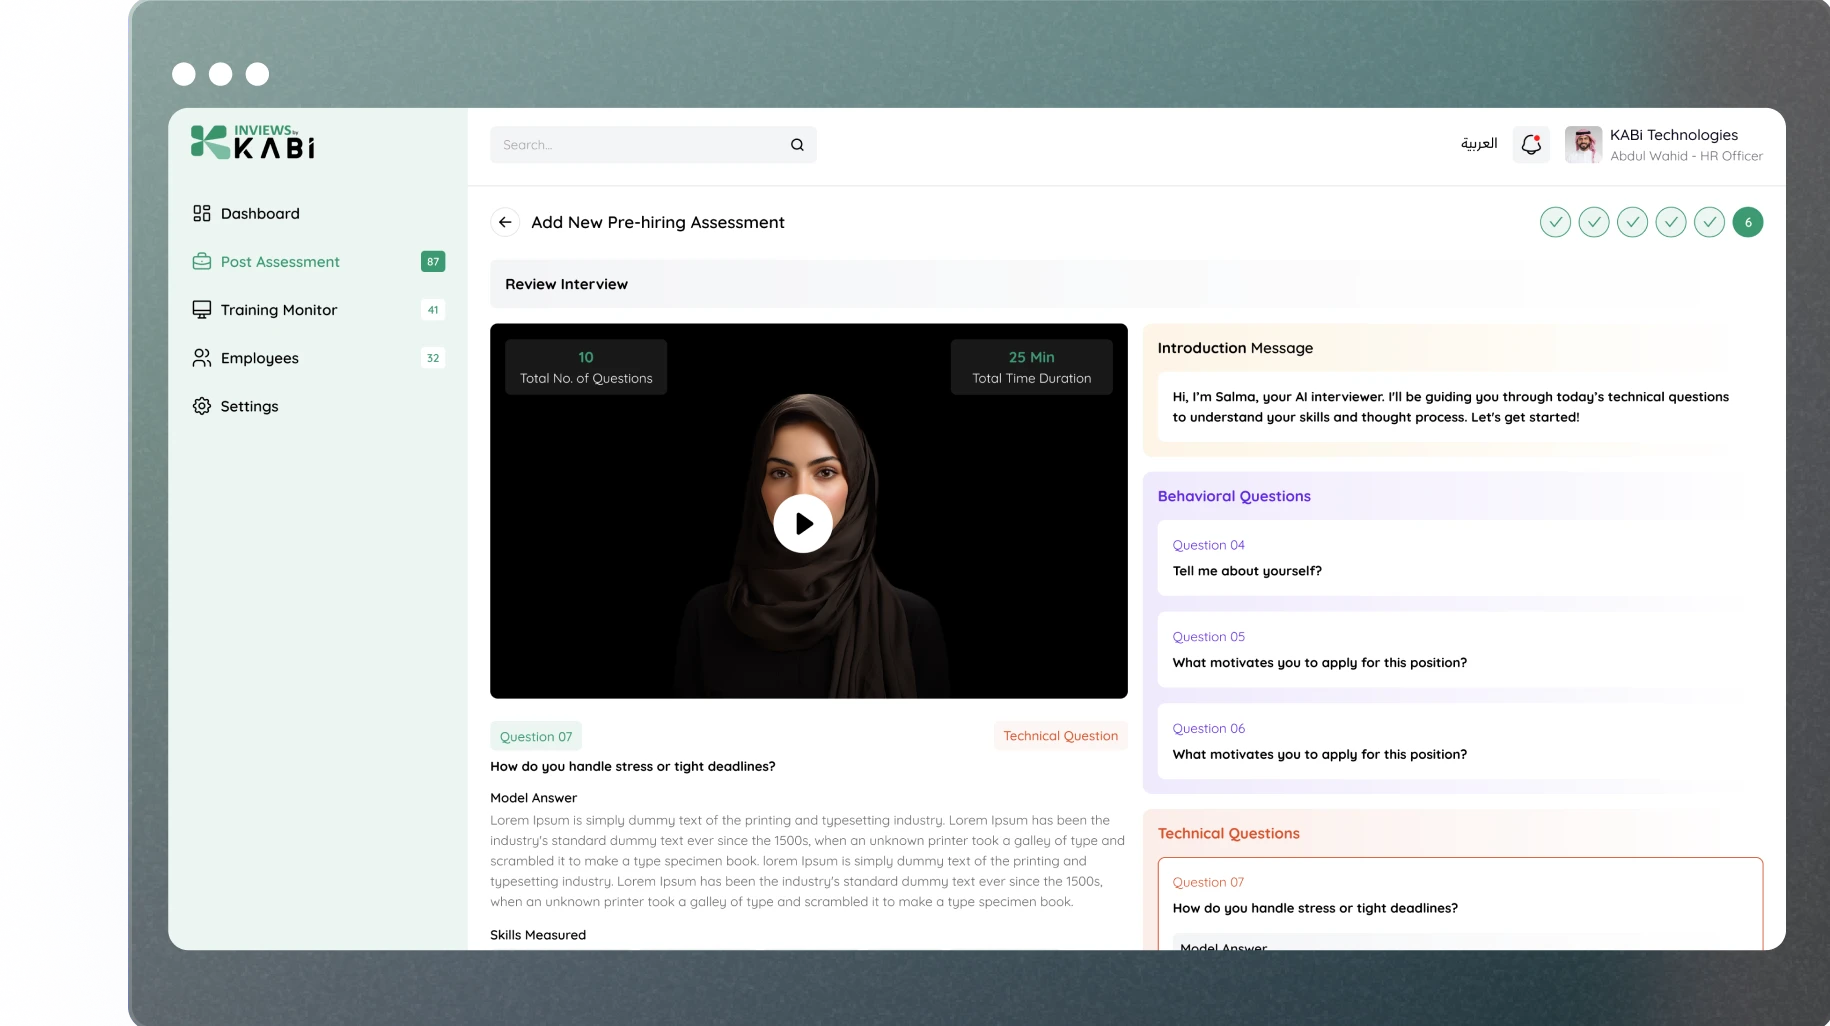Click the Total No. of Questions badge
The height and width of the screenshot is (1026, 1830).
(x=586, y=367)
